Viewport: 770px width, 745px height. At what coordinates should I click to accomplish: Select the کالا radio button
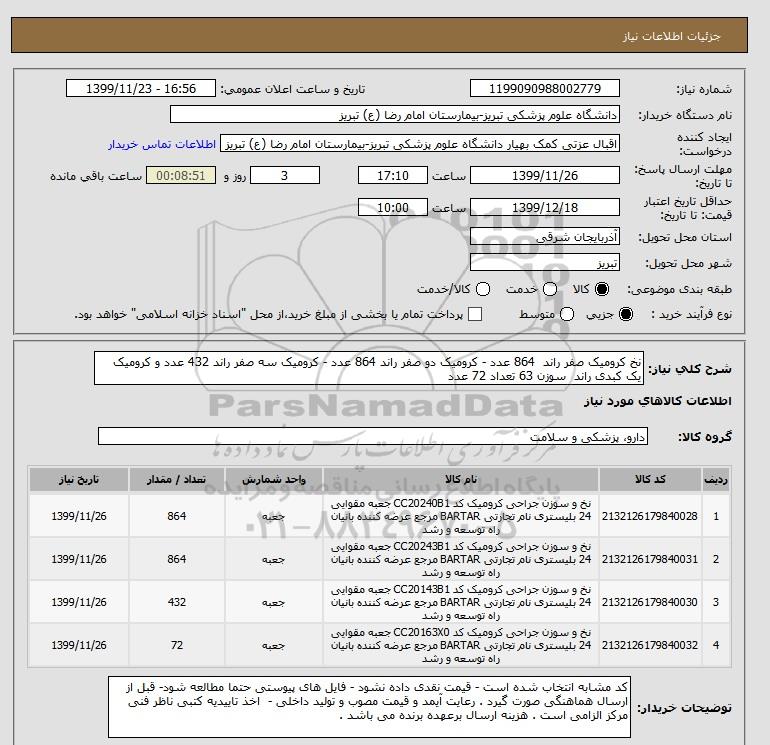[x=602, y=289]
